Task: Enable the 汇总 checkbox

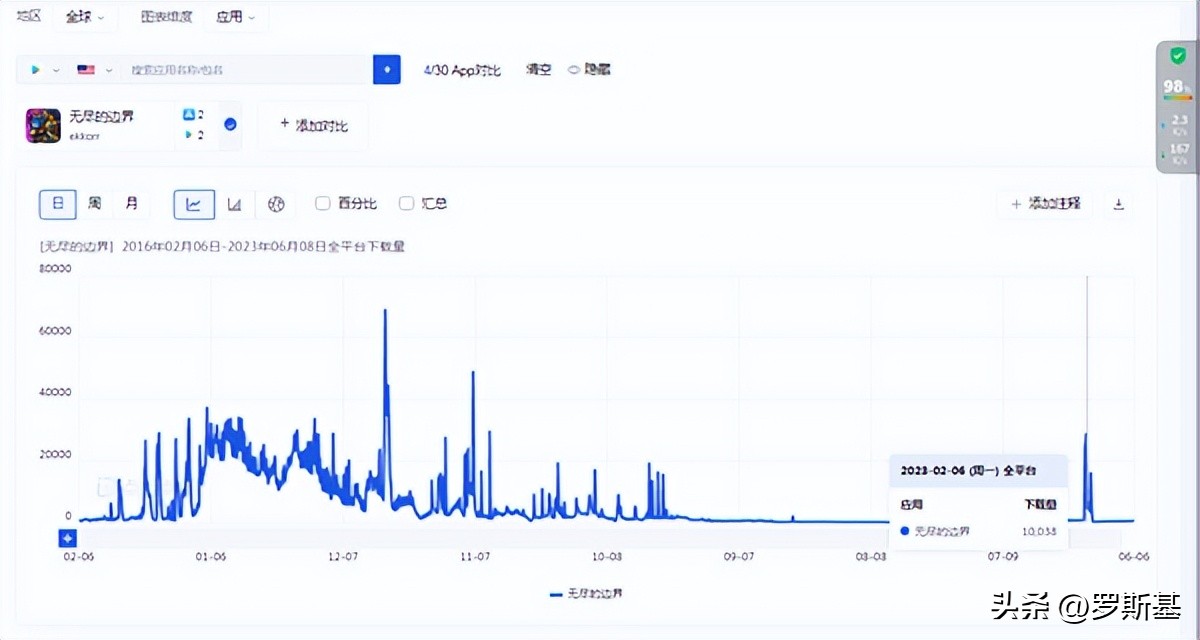Action: click(x=406, y=203)
